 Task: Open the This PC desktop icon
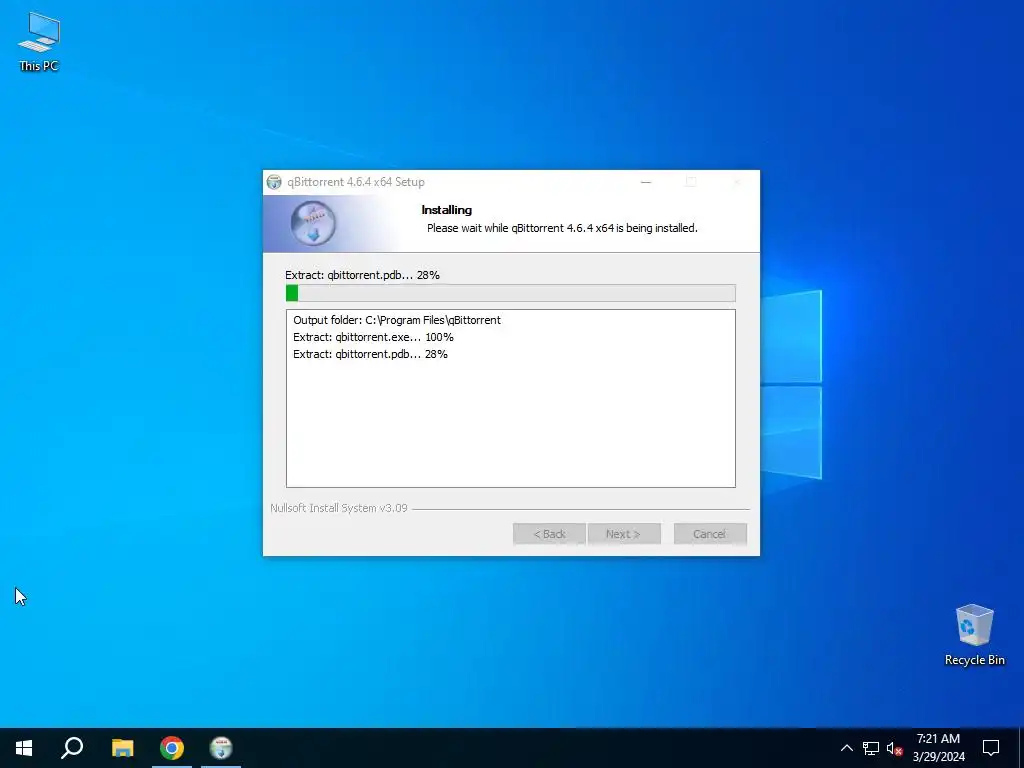pyautogui.click(x=39, y=41)
